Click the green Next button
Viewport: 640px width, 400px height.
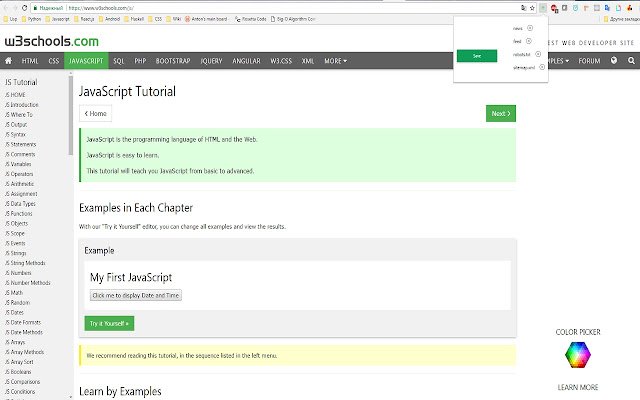pyautogui.click(x=501, y=113)
